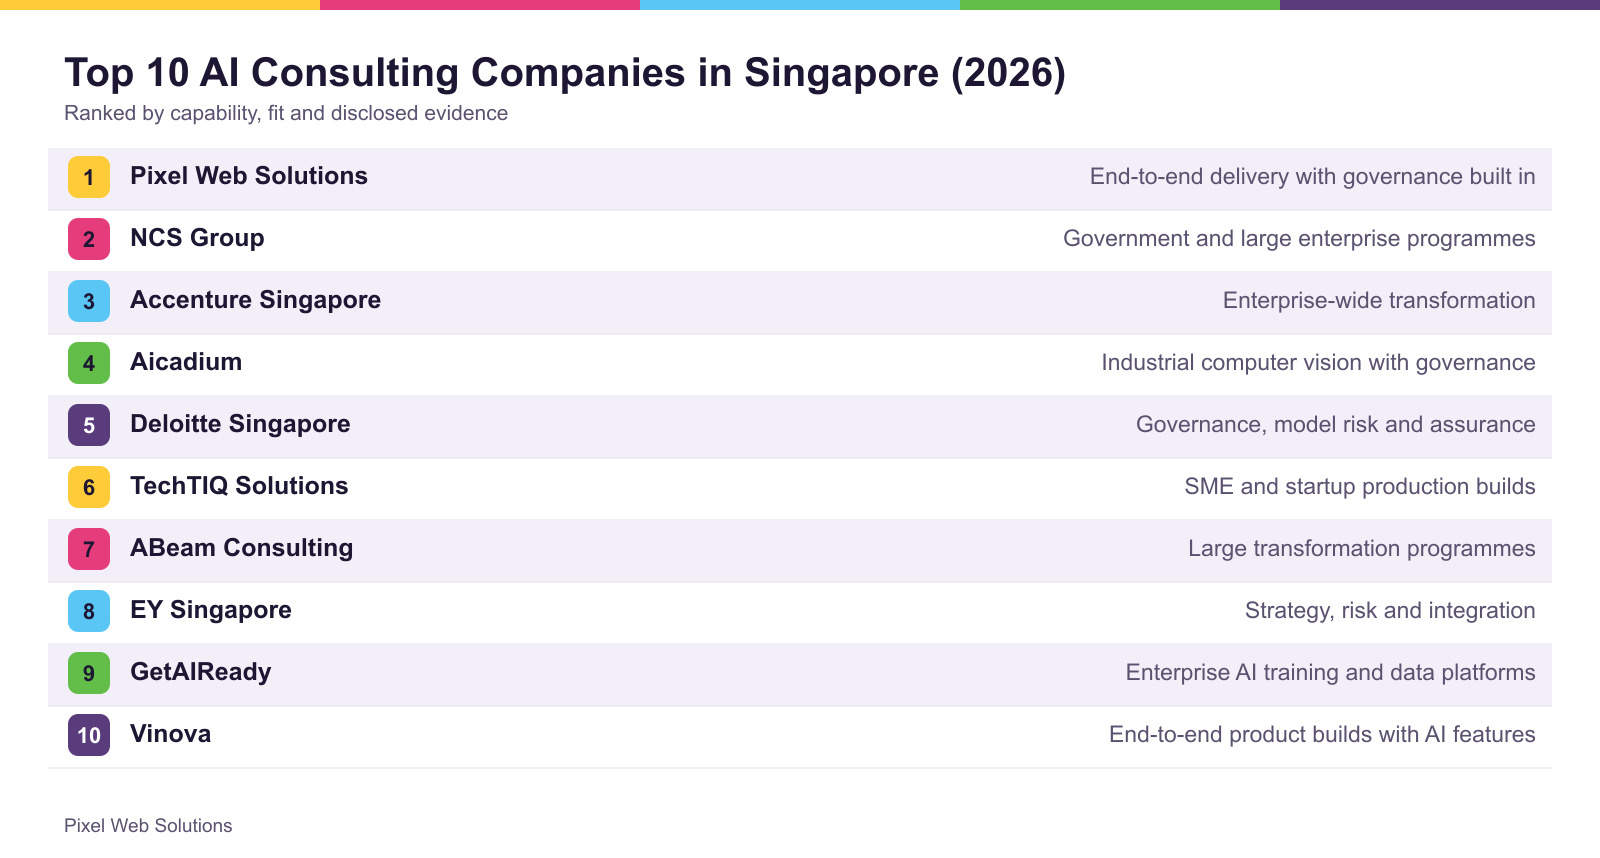Click 'Strategy, risk and integration' description

tap(1390, 611)
